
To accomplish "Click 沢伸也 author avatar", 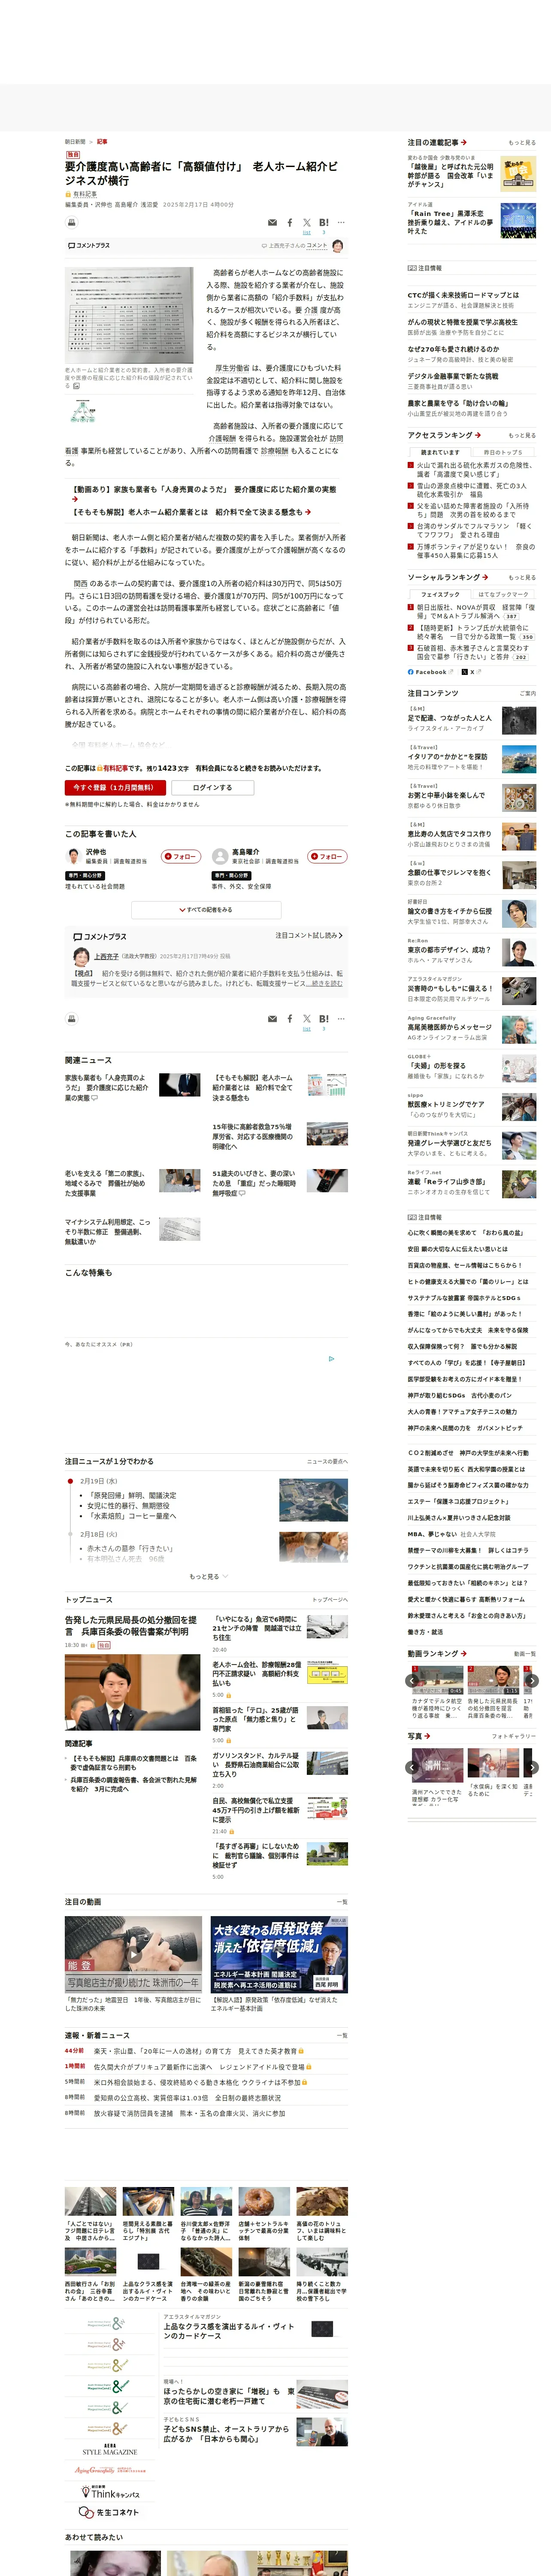I will [x=73, y=856].
